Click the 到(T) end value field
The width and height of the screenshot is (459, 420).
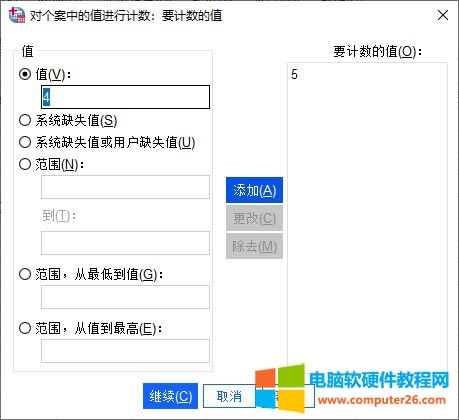click(x=125, y=243)
